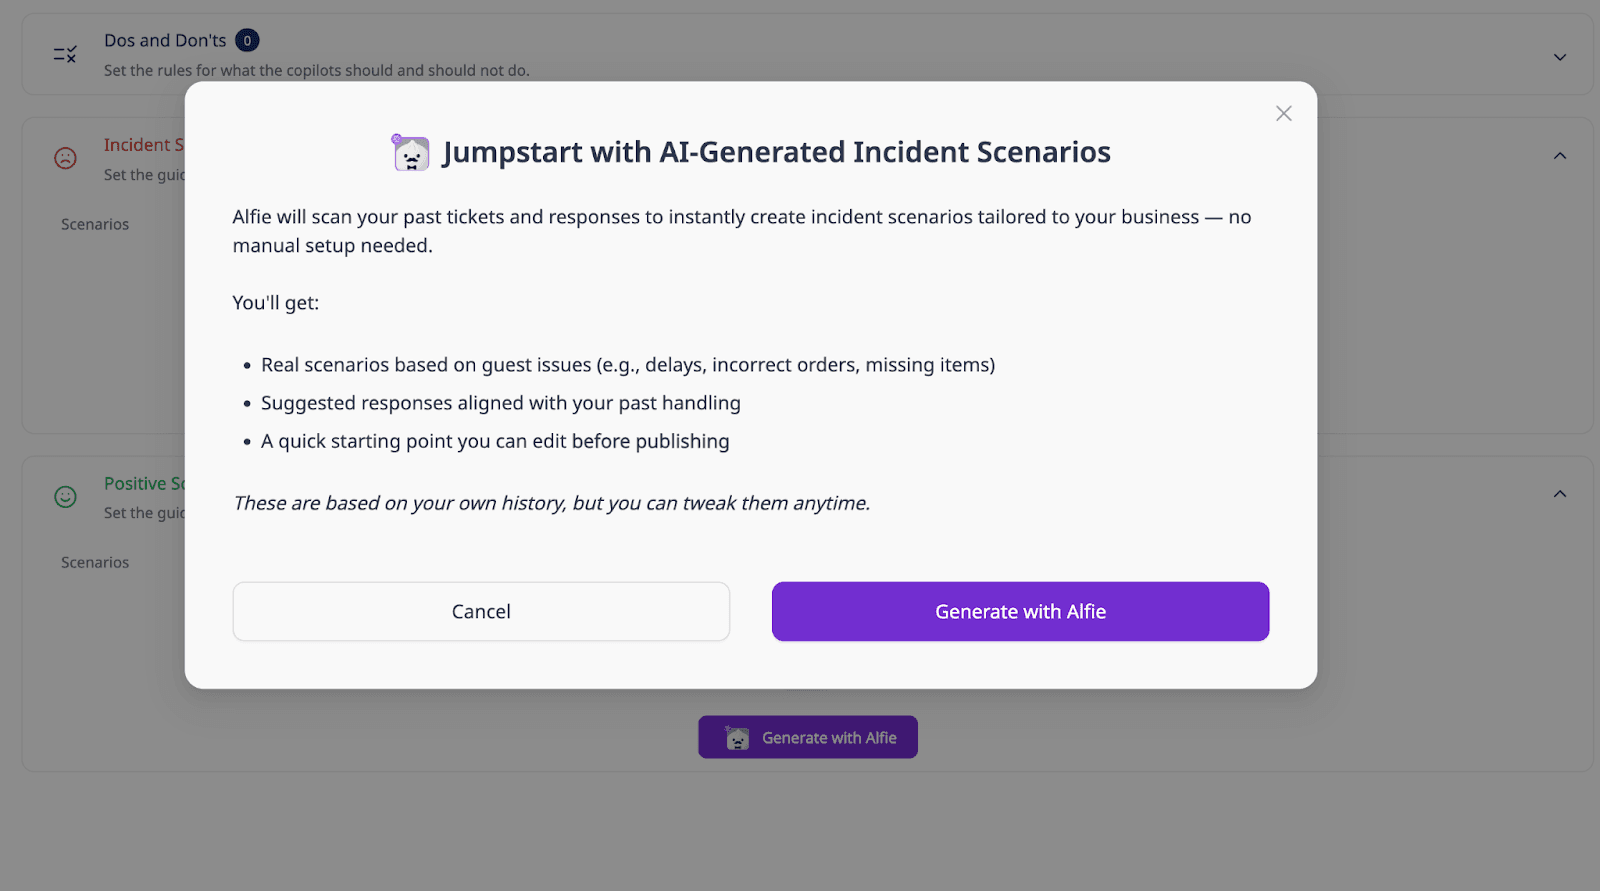The width and height of the screenshot is (1600, 891).
Task: Select the Dos and Don'ts heading
Action: coord(165,41)
